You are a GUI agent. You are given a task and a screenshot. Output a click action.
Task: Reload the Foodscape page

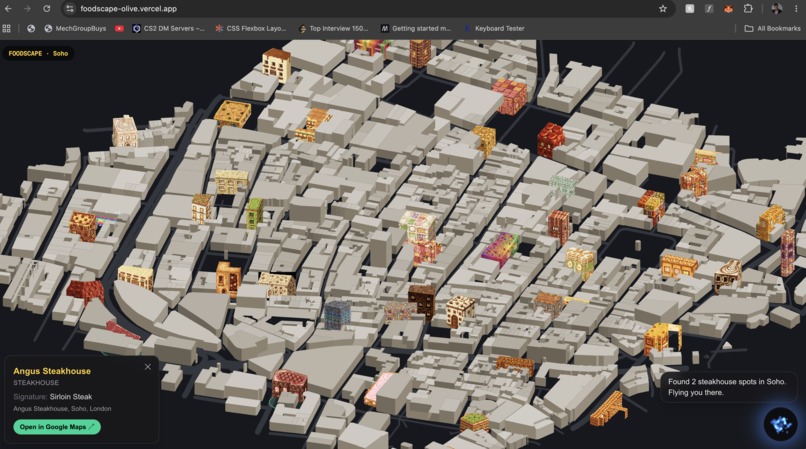coord(47,9)
